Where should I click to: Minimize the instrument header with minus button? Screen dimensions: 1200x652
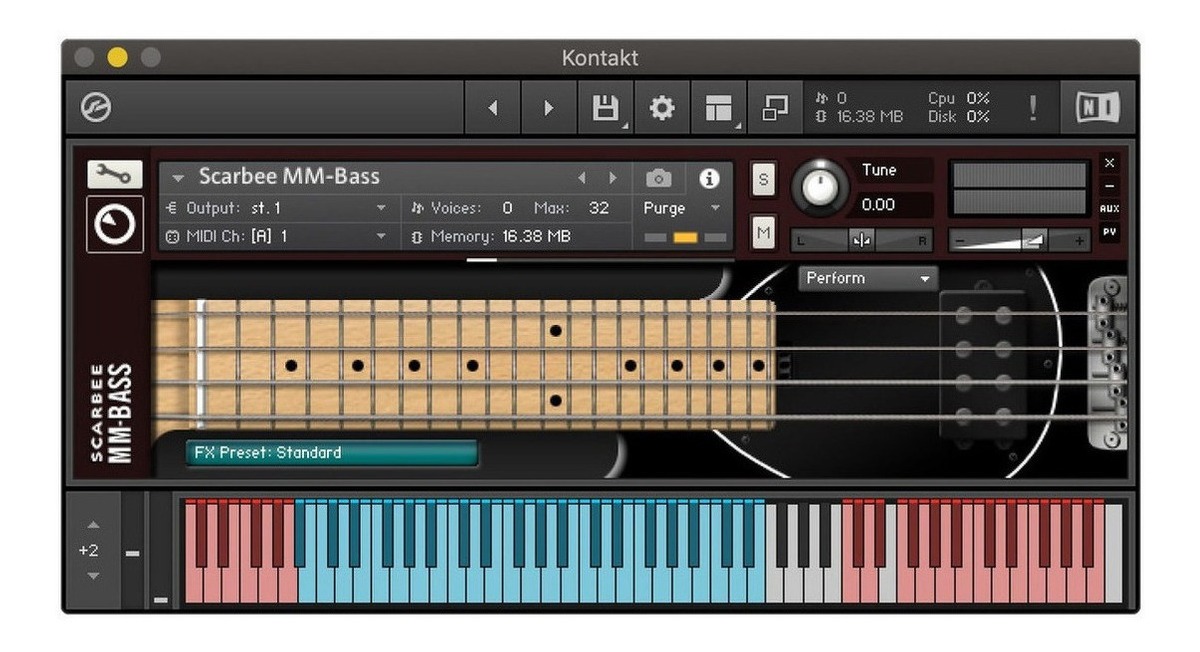[x=1109, y=185]
